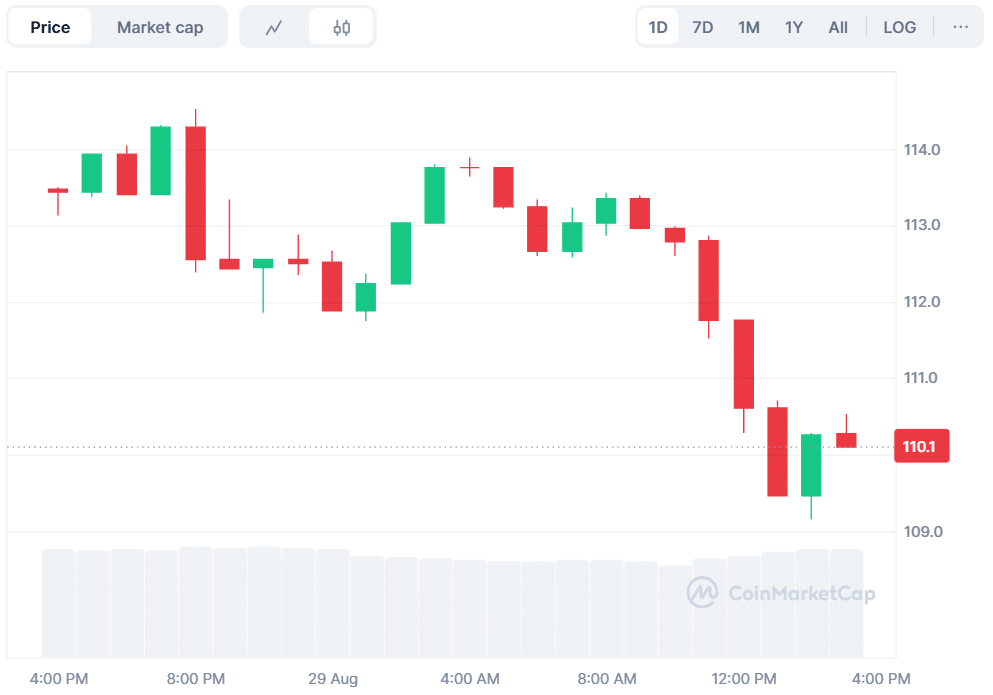Click the leftmost gray volume bar

[x=58, y=603]
